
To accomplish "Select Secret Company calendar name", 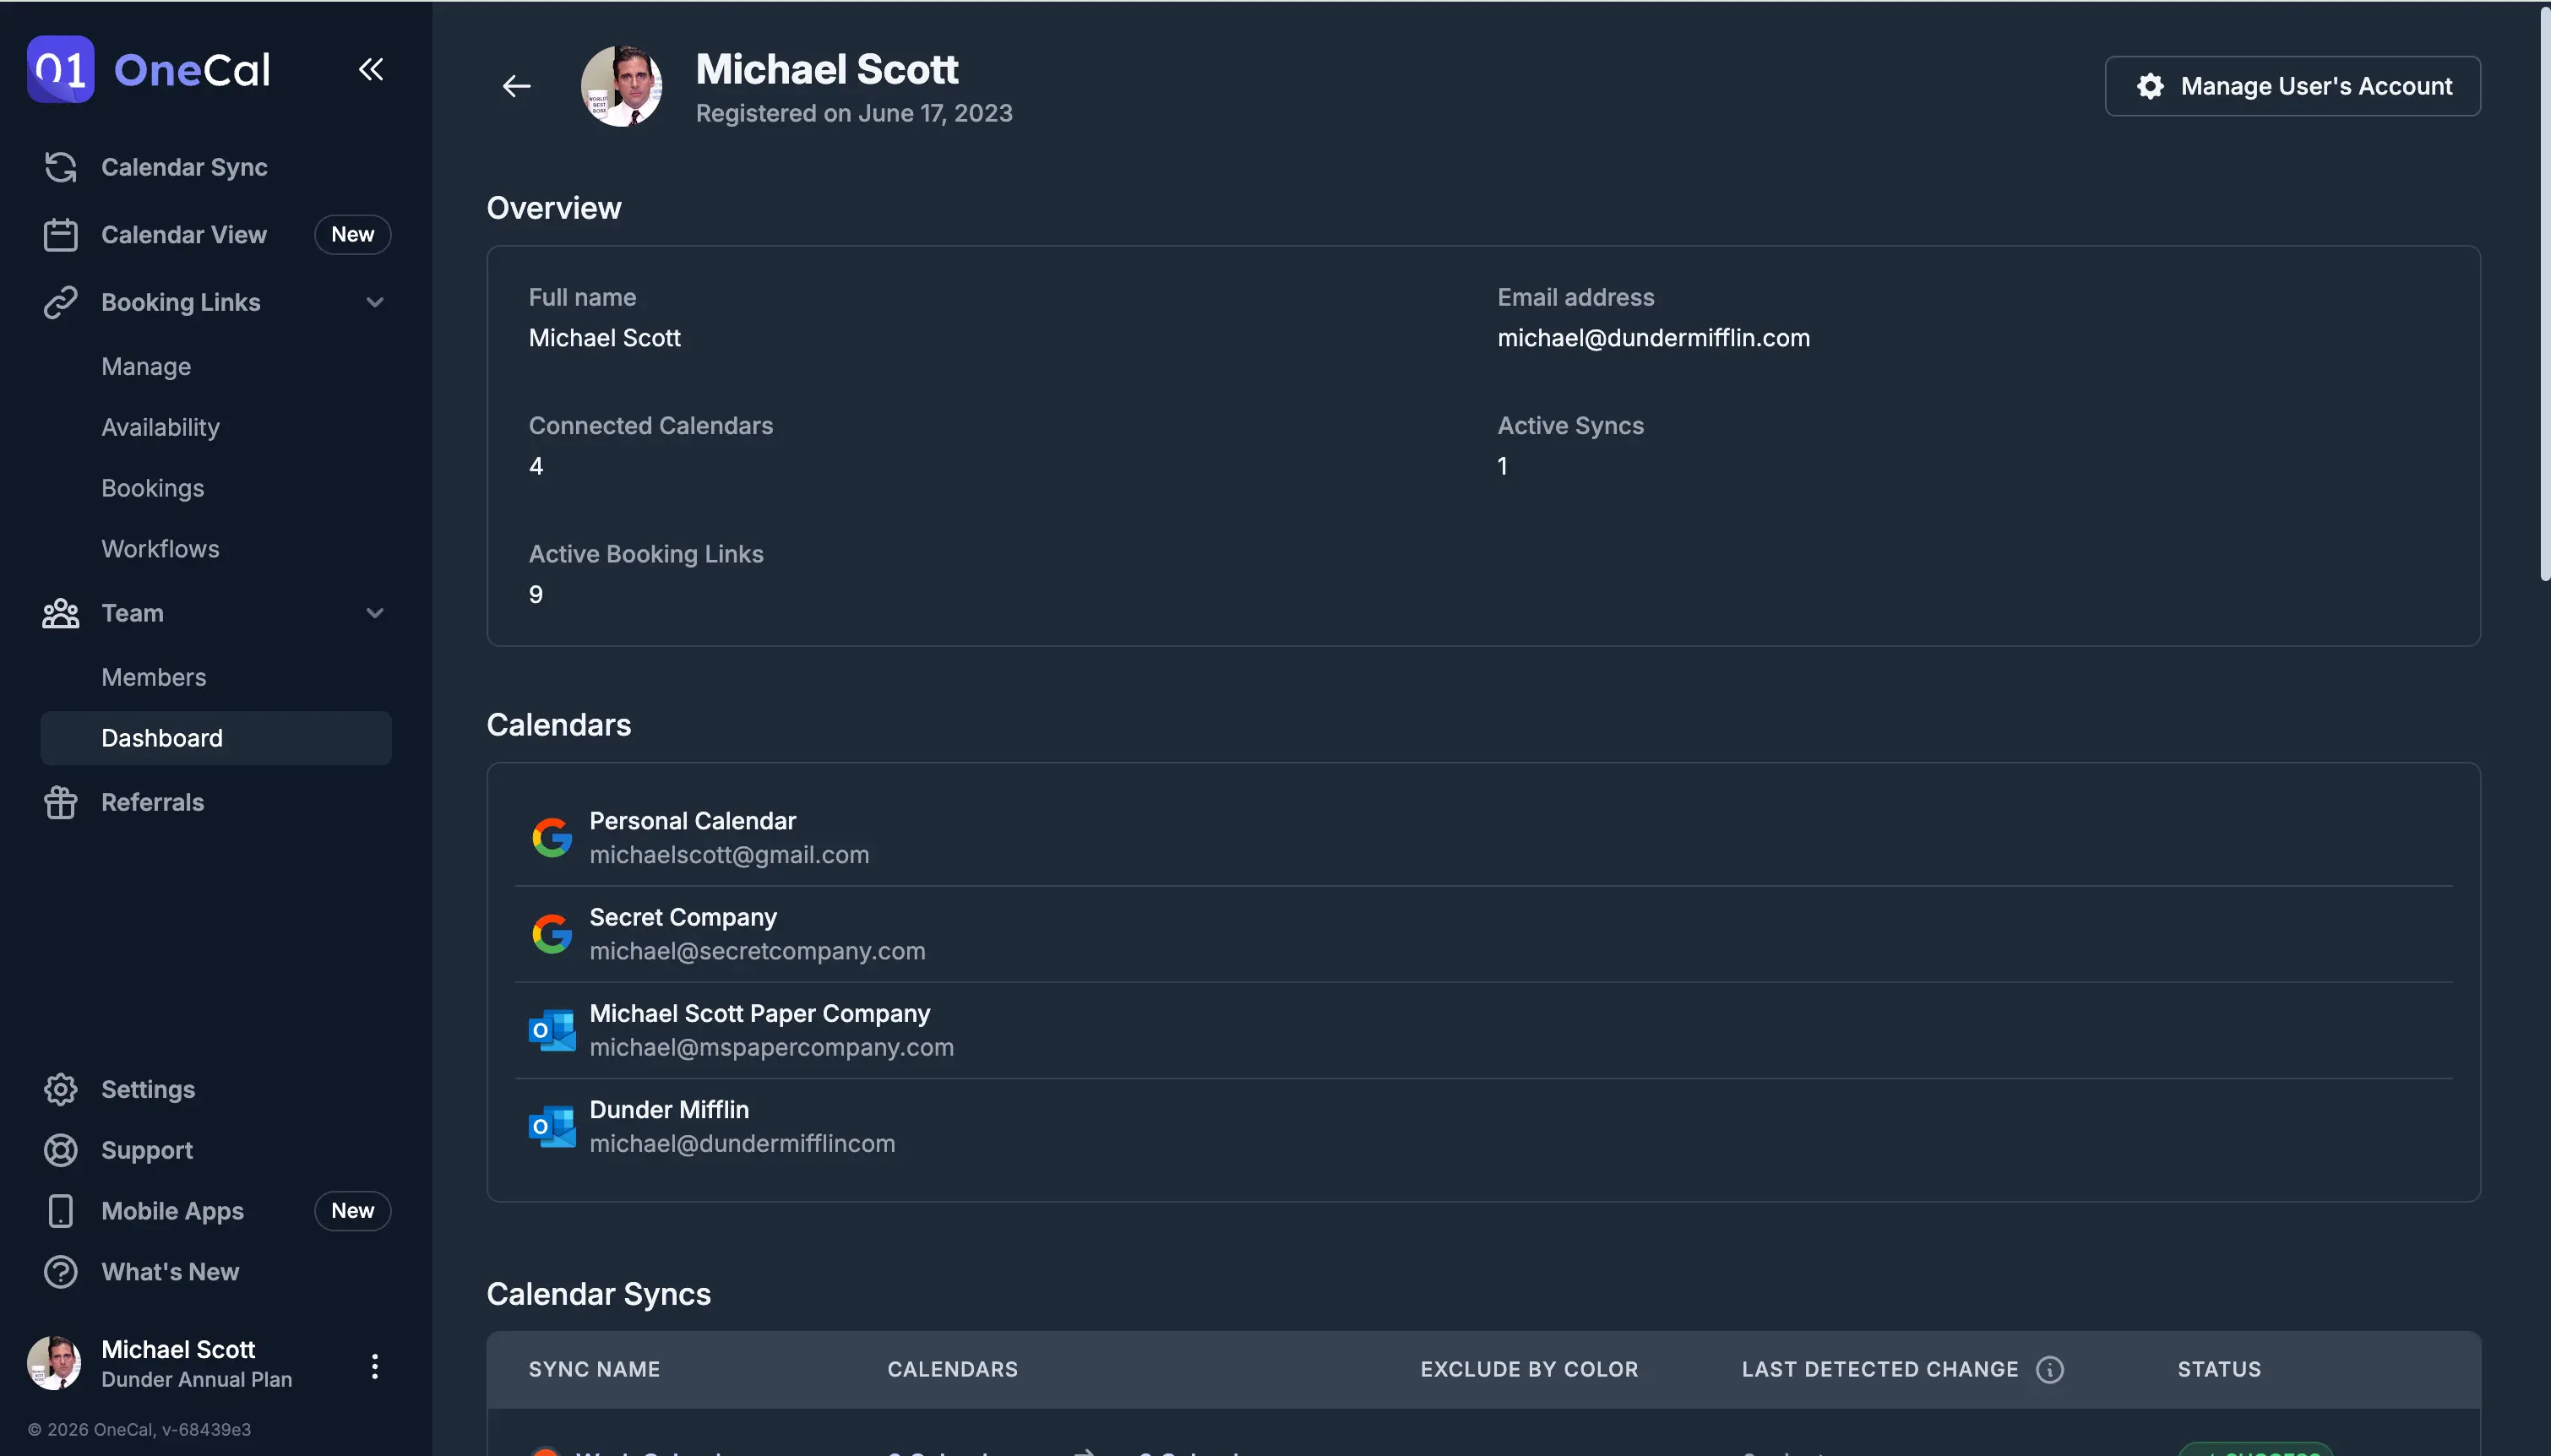I will pyautogui.click(x=683, y=917).
